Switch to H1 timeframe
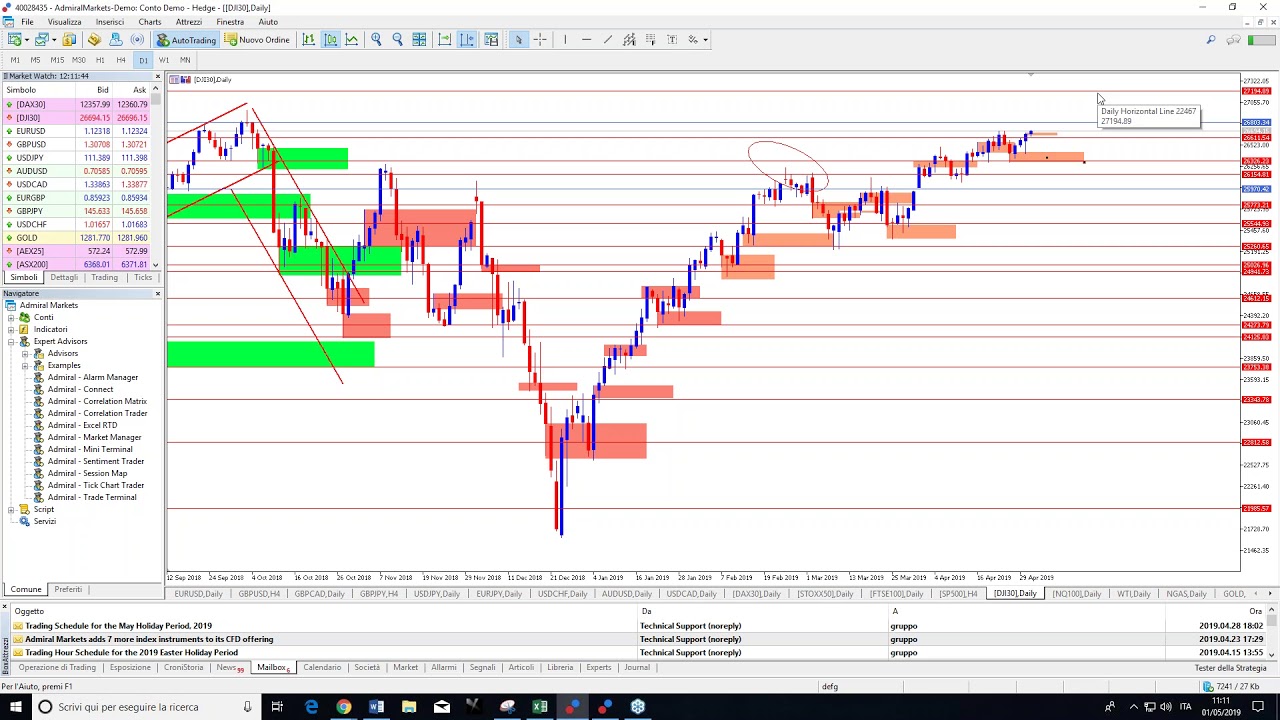 pyautogui.click(x=100, y=60)
